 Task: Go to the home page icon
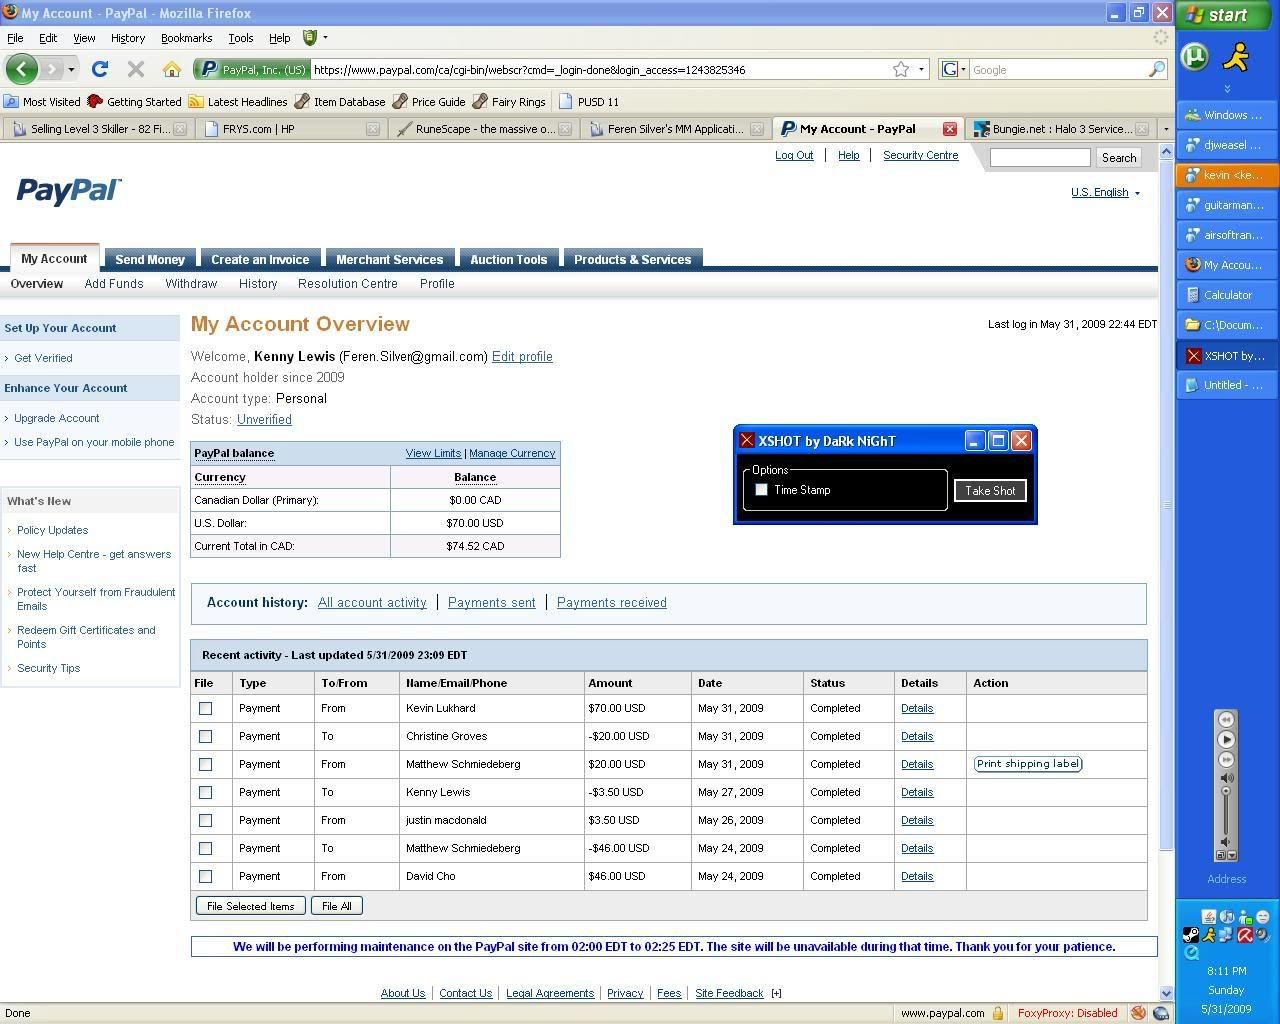pyautogui.click(x=172, y=69)
